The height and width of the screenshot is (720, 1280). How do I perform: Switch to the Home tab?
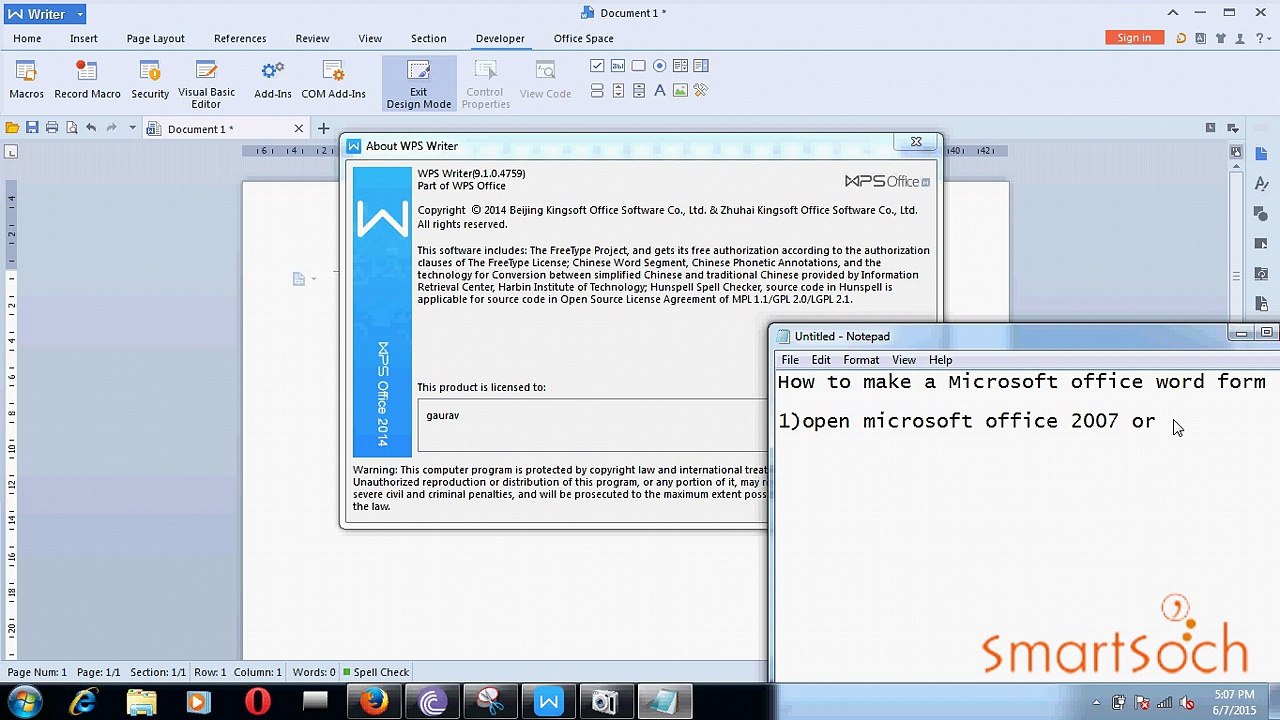27,38
